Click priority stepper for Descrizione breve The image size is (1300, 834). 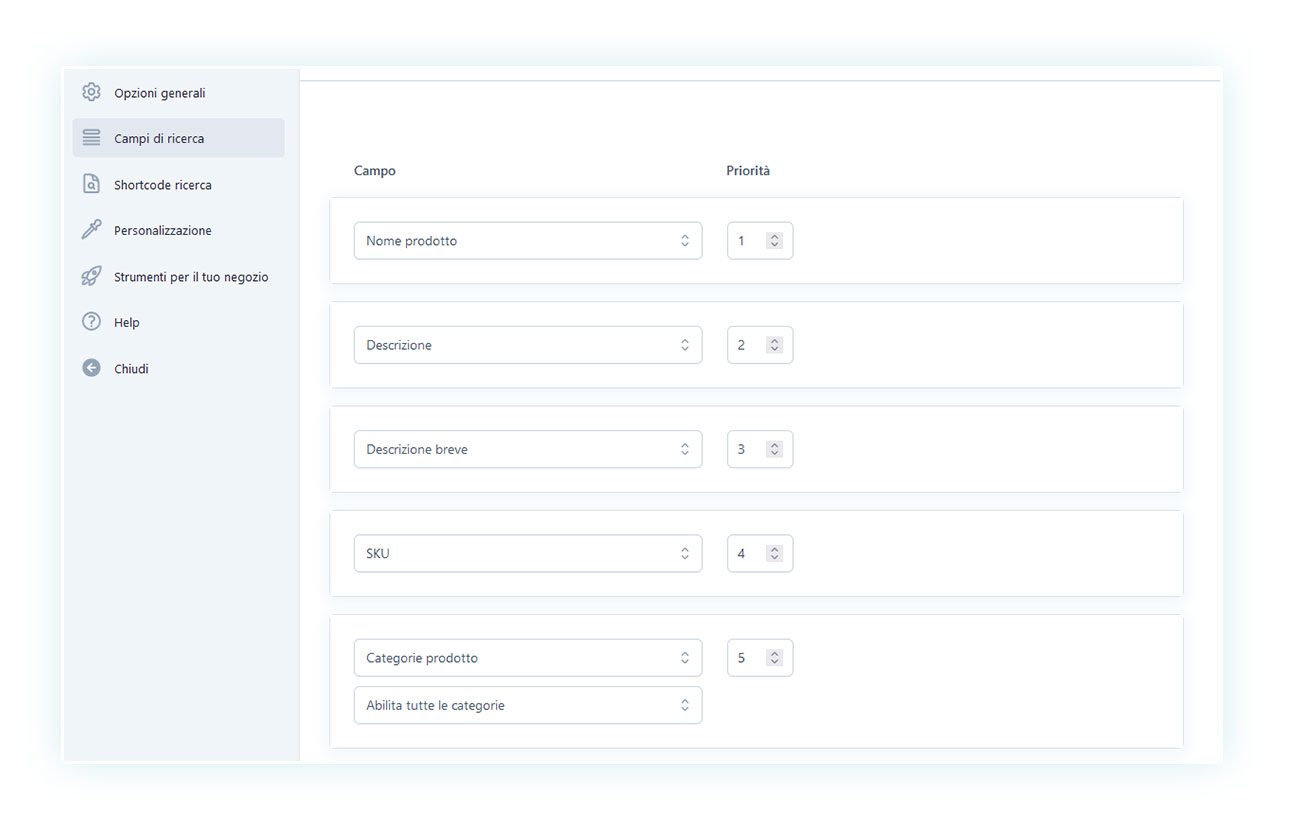click(x=774, y=449)
